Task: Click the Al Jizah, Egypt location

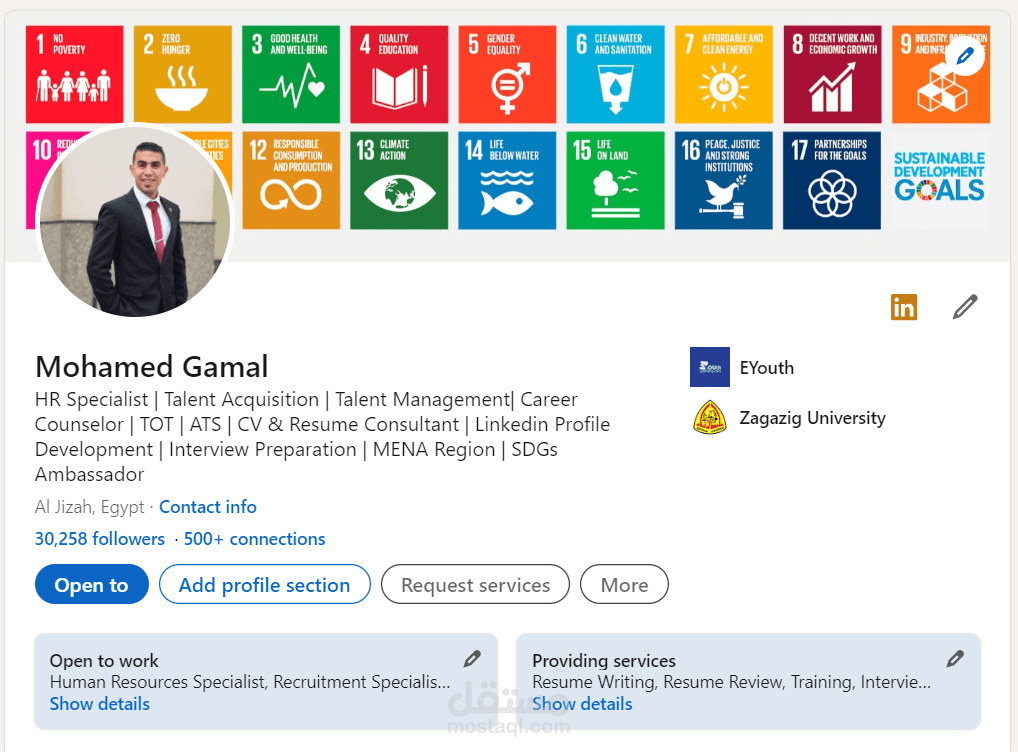Action: click(90, 507)
